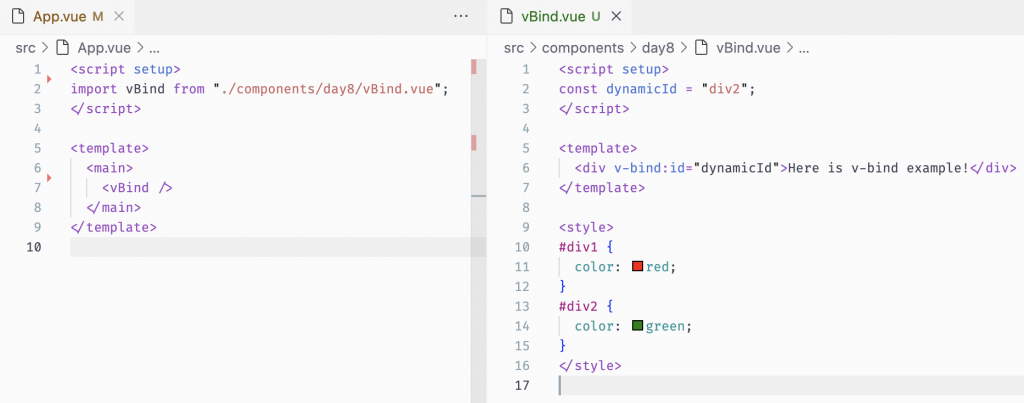Click the #div1 selector
The width and height of the screenshot is (1024, 403).
578,247
